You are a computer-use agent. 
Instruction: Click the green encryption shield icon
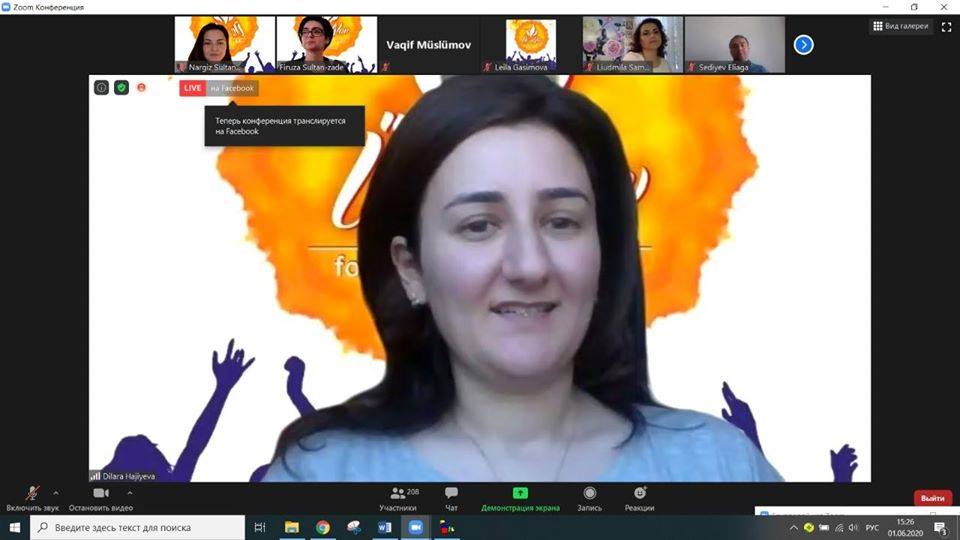coord(121,88)
